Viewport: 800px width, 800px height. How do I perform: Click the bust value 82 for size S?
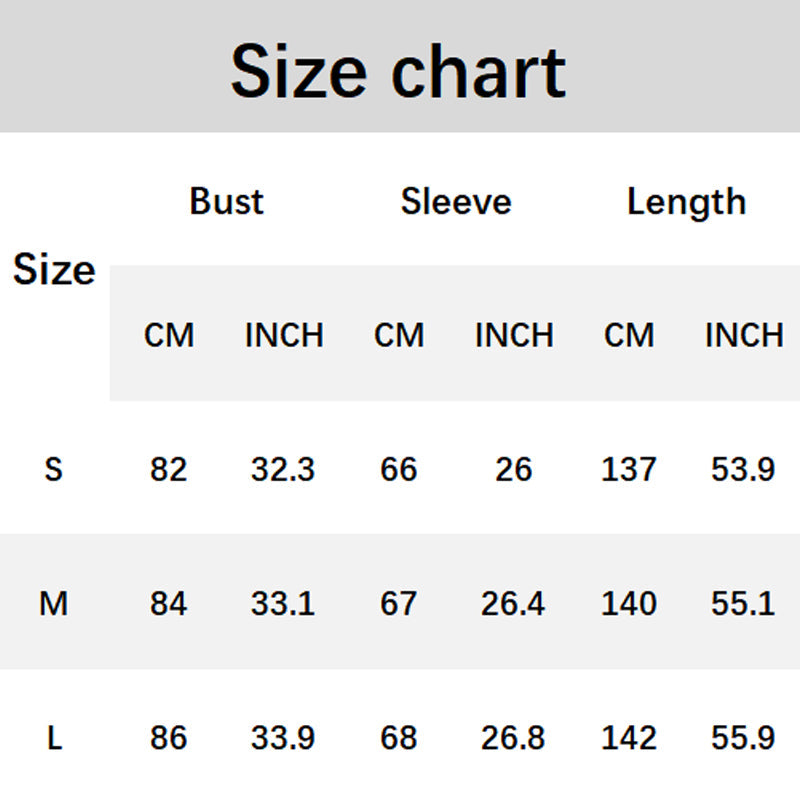[x=169, y=468]
